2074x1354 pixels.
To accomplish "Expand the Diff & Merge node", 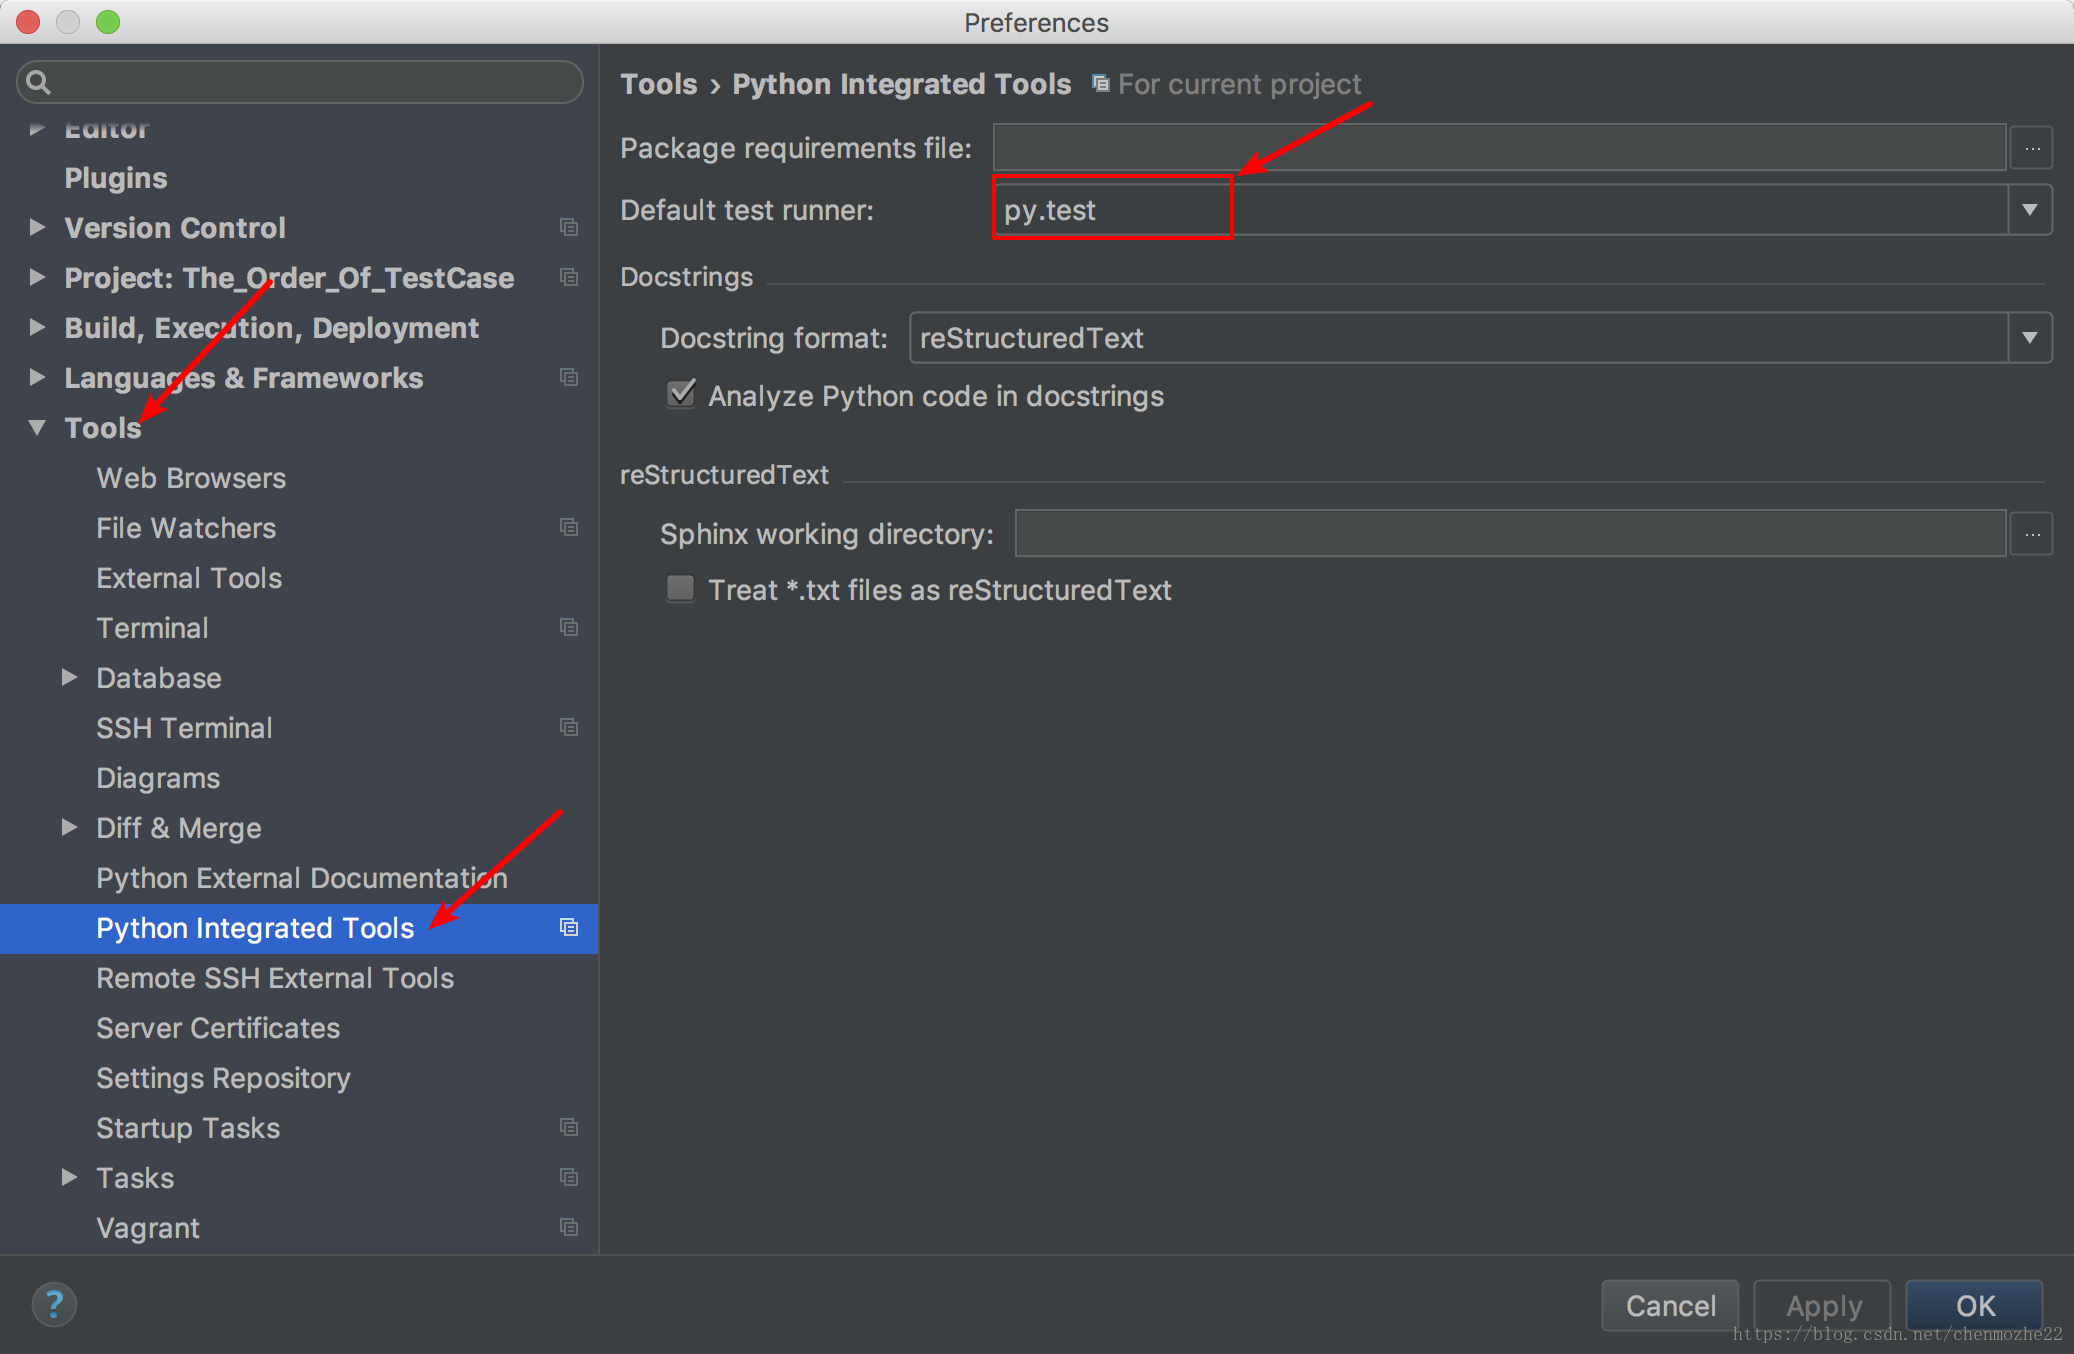I will coord(69,828).
